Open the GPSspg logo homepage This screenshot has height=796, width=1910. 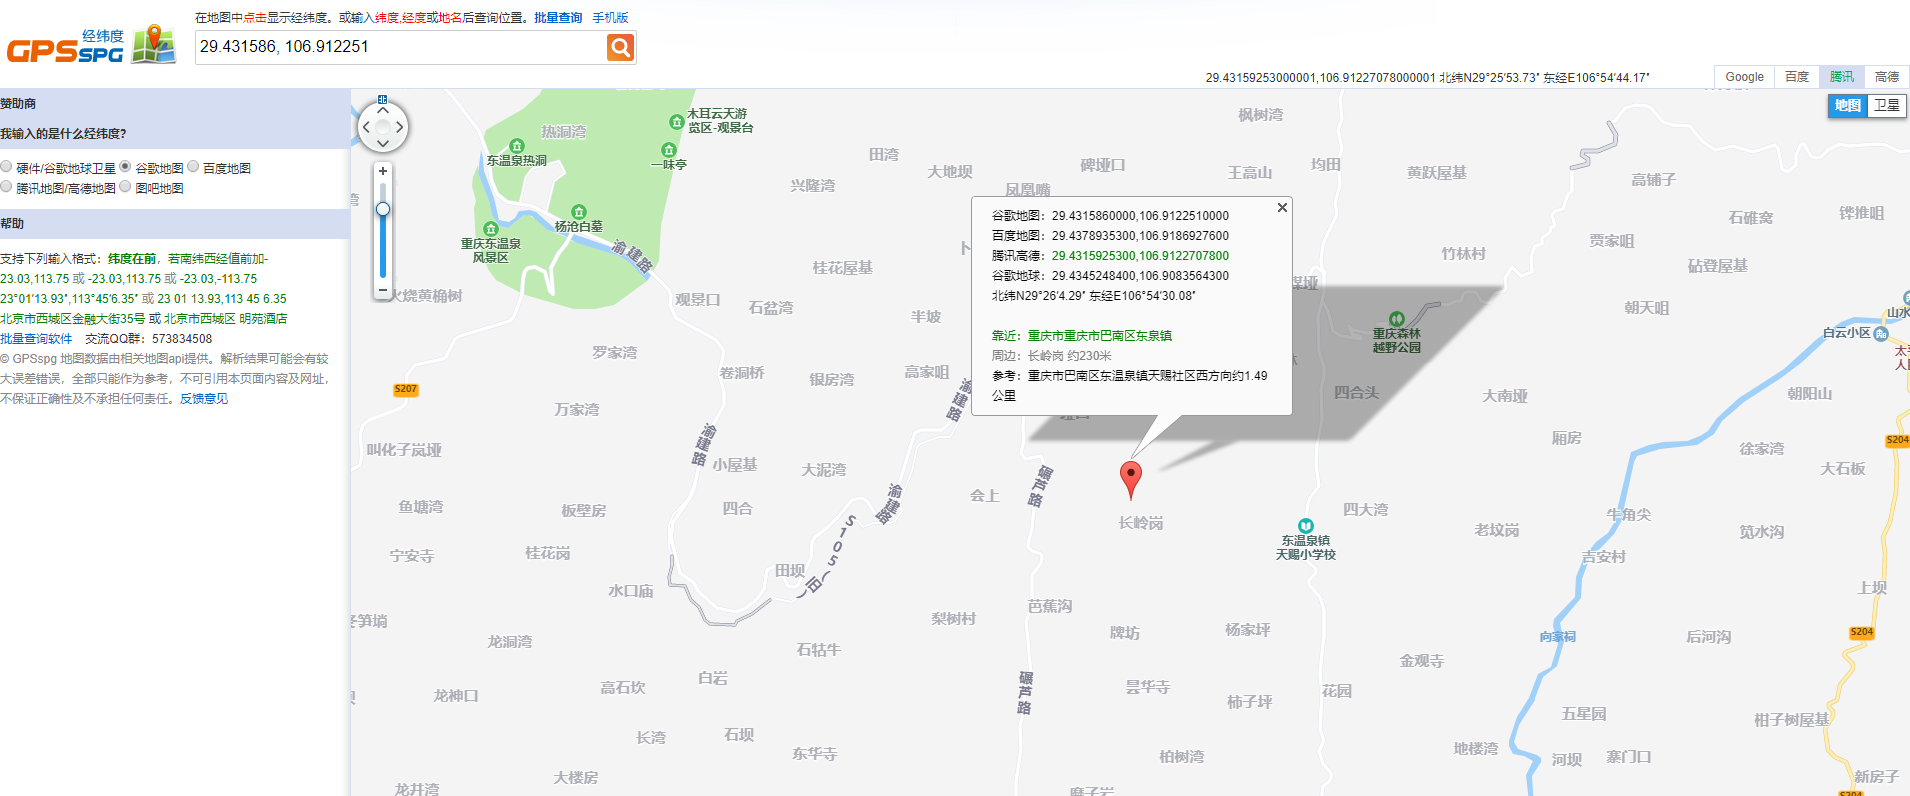click(91, 46)
